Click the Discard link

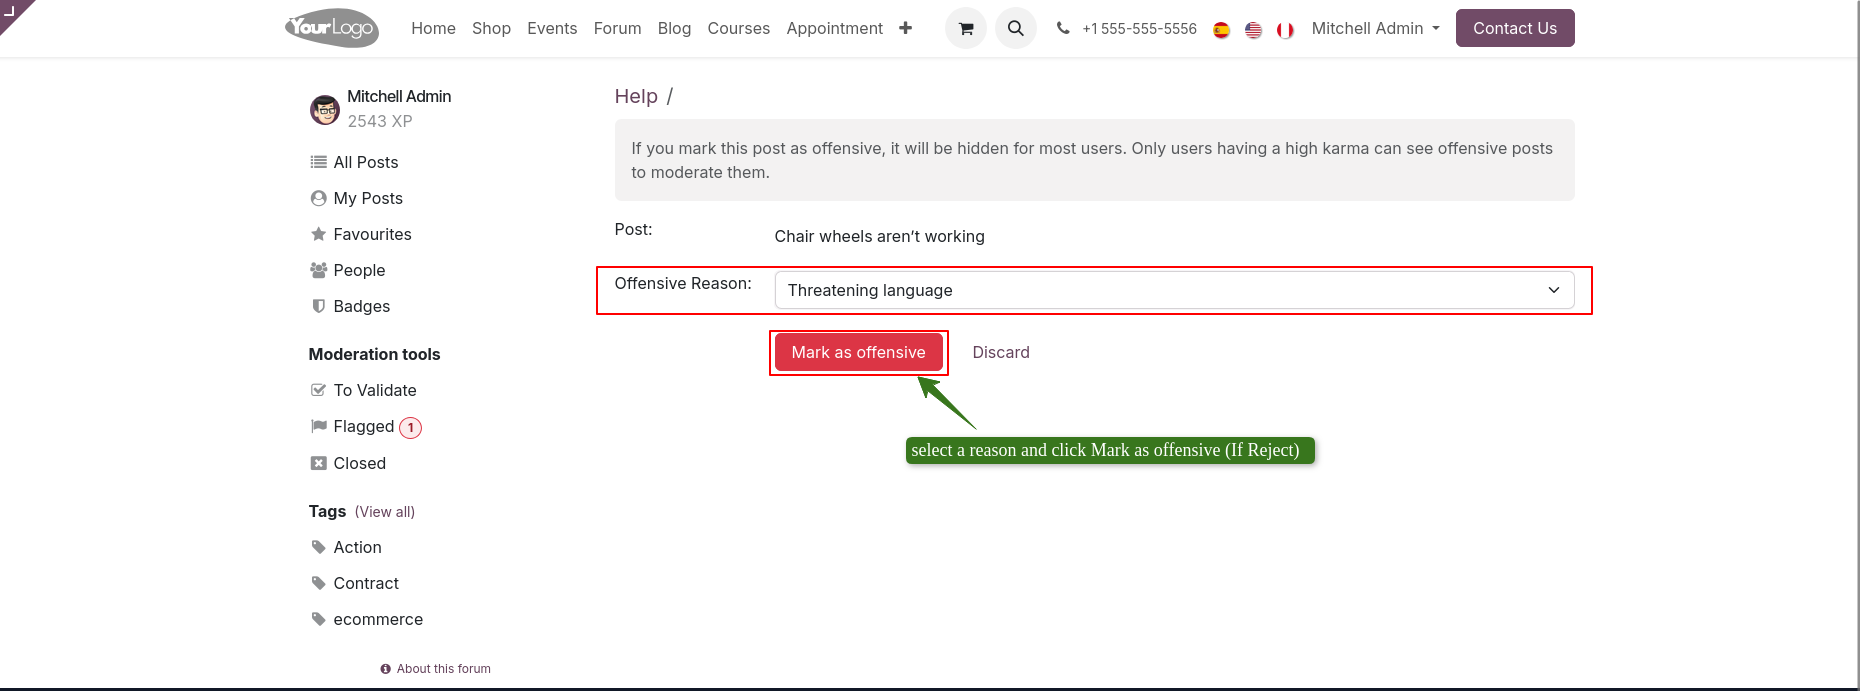1000,352
